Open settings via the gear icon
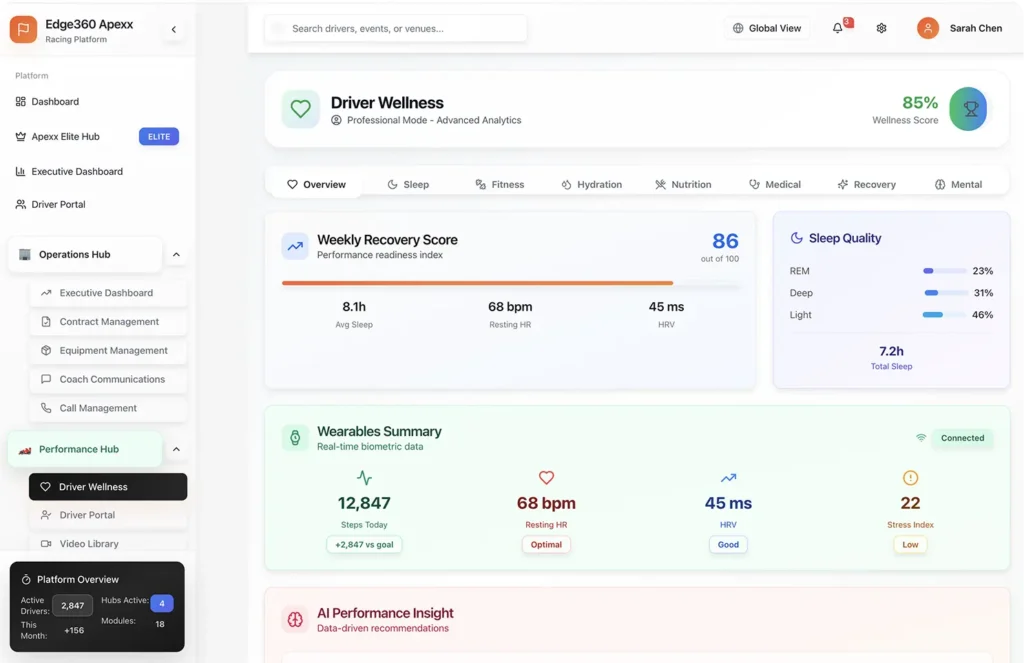The image size is (1024, 663). pos(881,28)
